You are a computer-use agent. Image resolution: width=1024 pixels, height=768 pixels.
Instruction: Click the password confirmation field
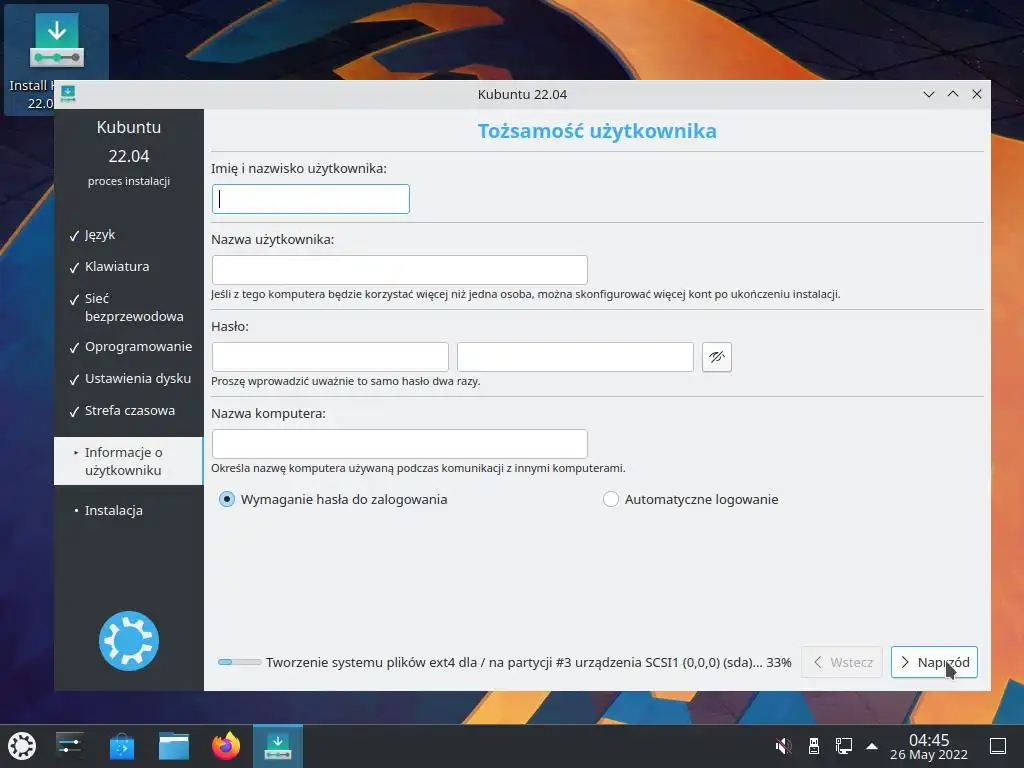point(575,357)
